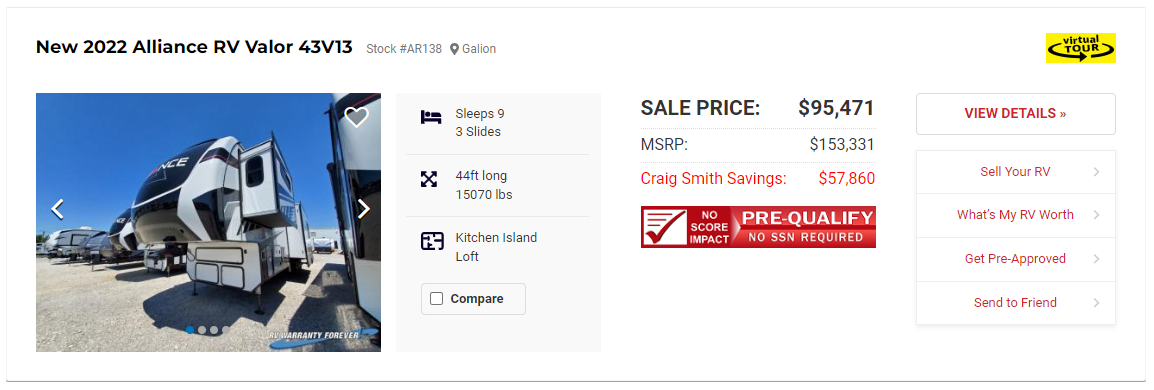Image resolution: width=1154 pixels, height=390 pixels.
Task: Select the first blue carousel dot
Action: coord(191,330)
